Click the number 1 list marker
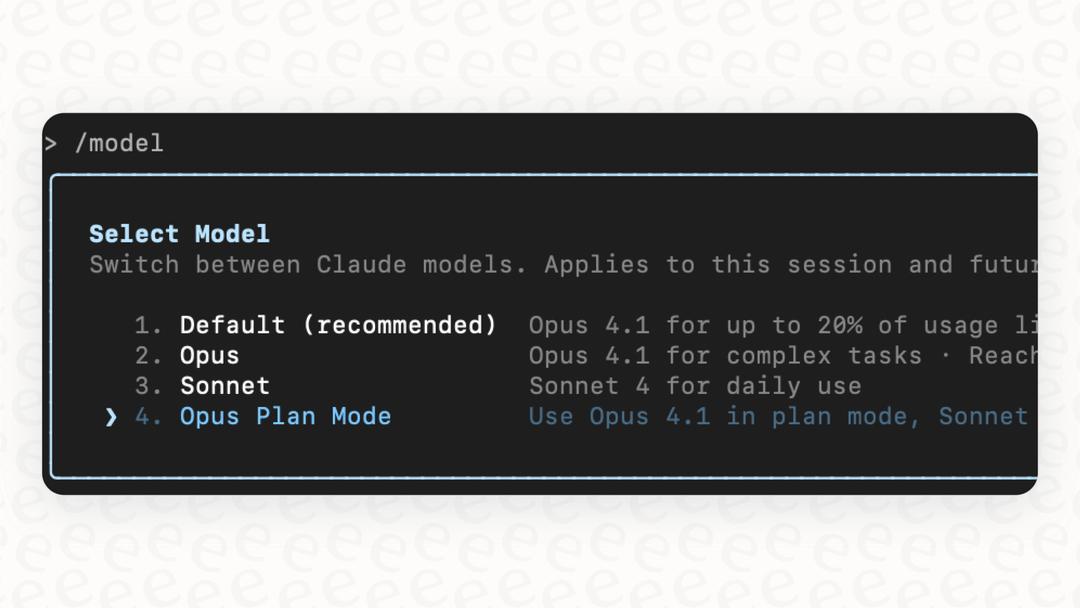Image resolution: width=1080 pixels, height=608 pixels. pyautogui.click(x=147, y=324)
